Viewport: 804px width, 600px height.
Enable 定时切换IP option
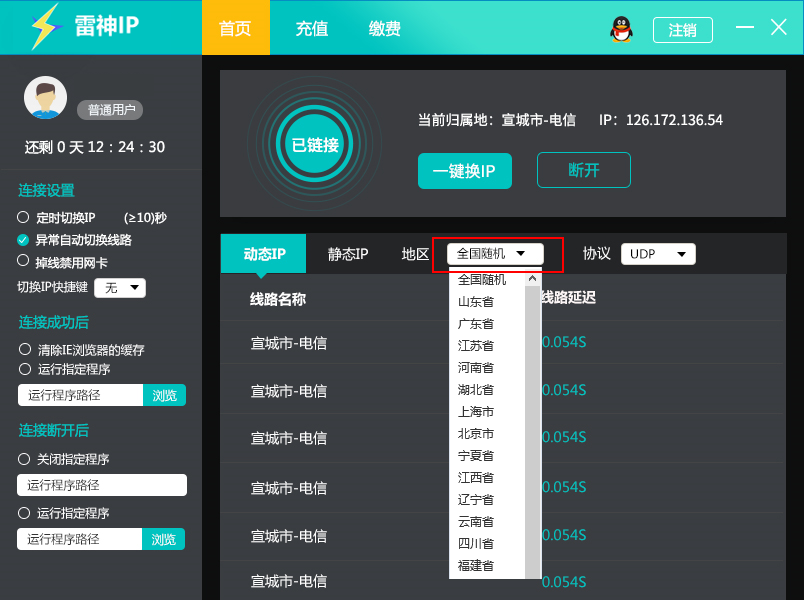click(23, 217)
